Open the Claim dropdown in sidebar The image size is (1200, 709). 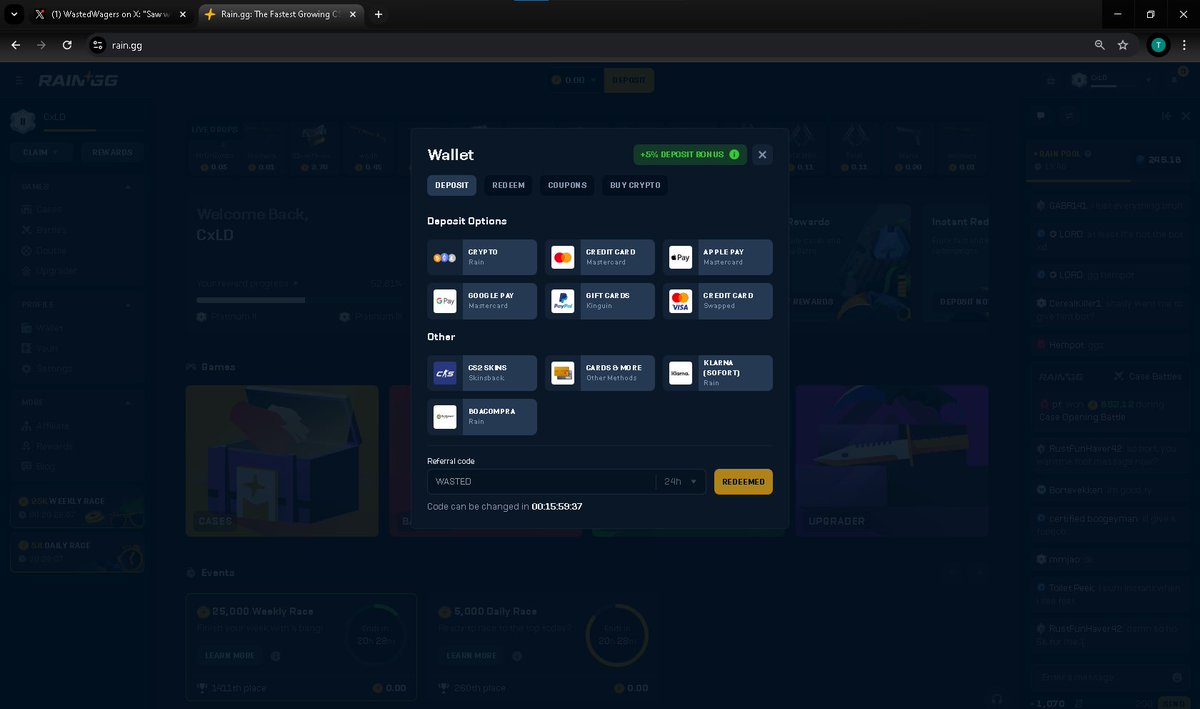[x=41, y=152]
